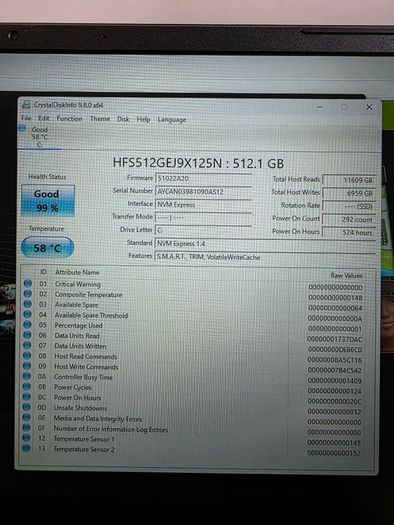Open the Help menu
Screen dimensions: 394x525
[x=143, y=119]
